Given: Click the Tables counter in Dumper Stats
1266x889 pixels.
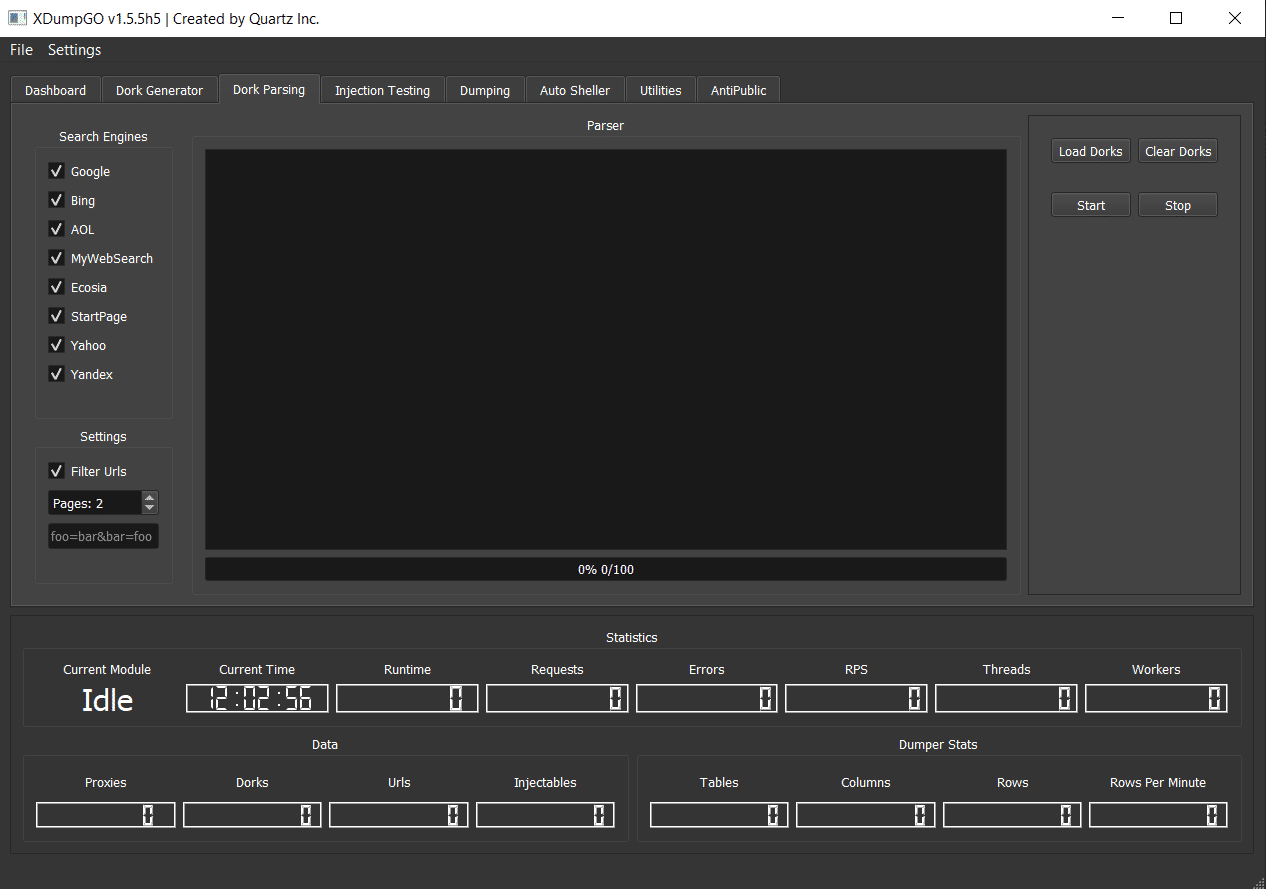Looking at the screenshot, I should pos(719,815).
